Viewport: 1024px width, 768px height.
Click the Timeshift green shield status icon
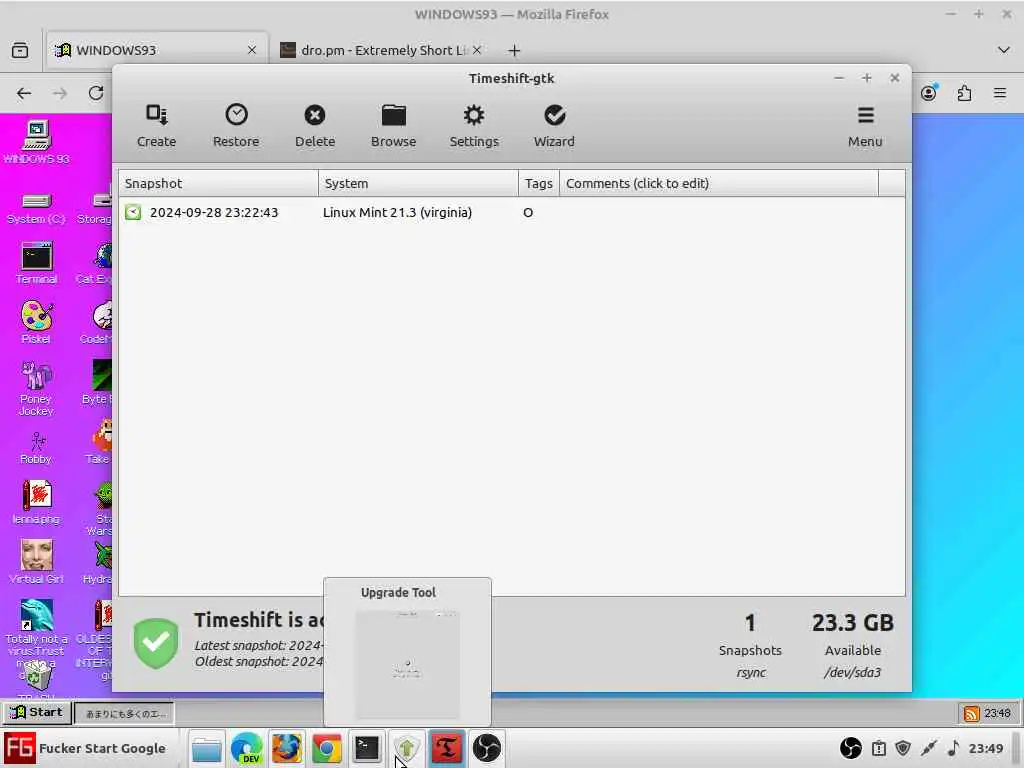tap(155, 643)
